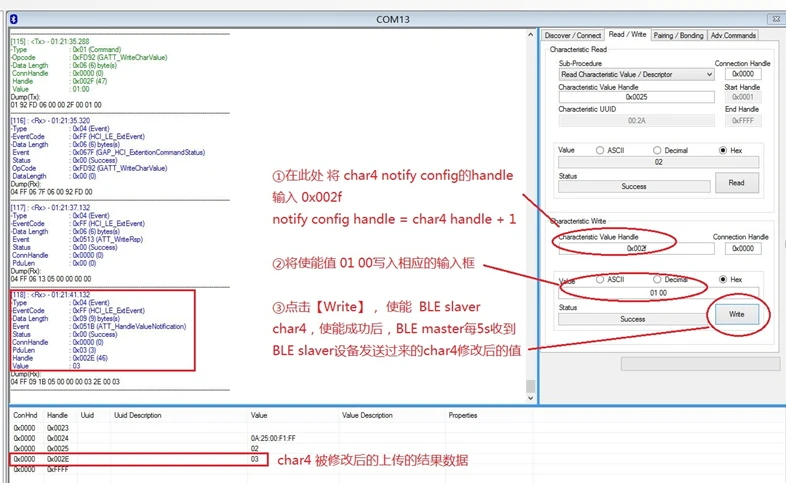The image size is (786, 483).
Task: Click the GAP_HCI_ExtentionCommandStatus event line
Action: click(108, 152)
